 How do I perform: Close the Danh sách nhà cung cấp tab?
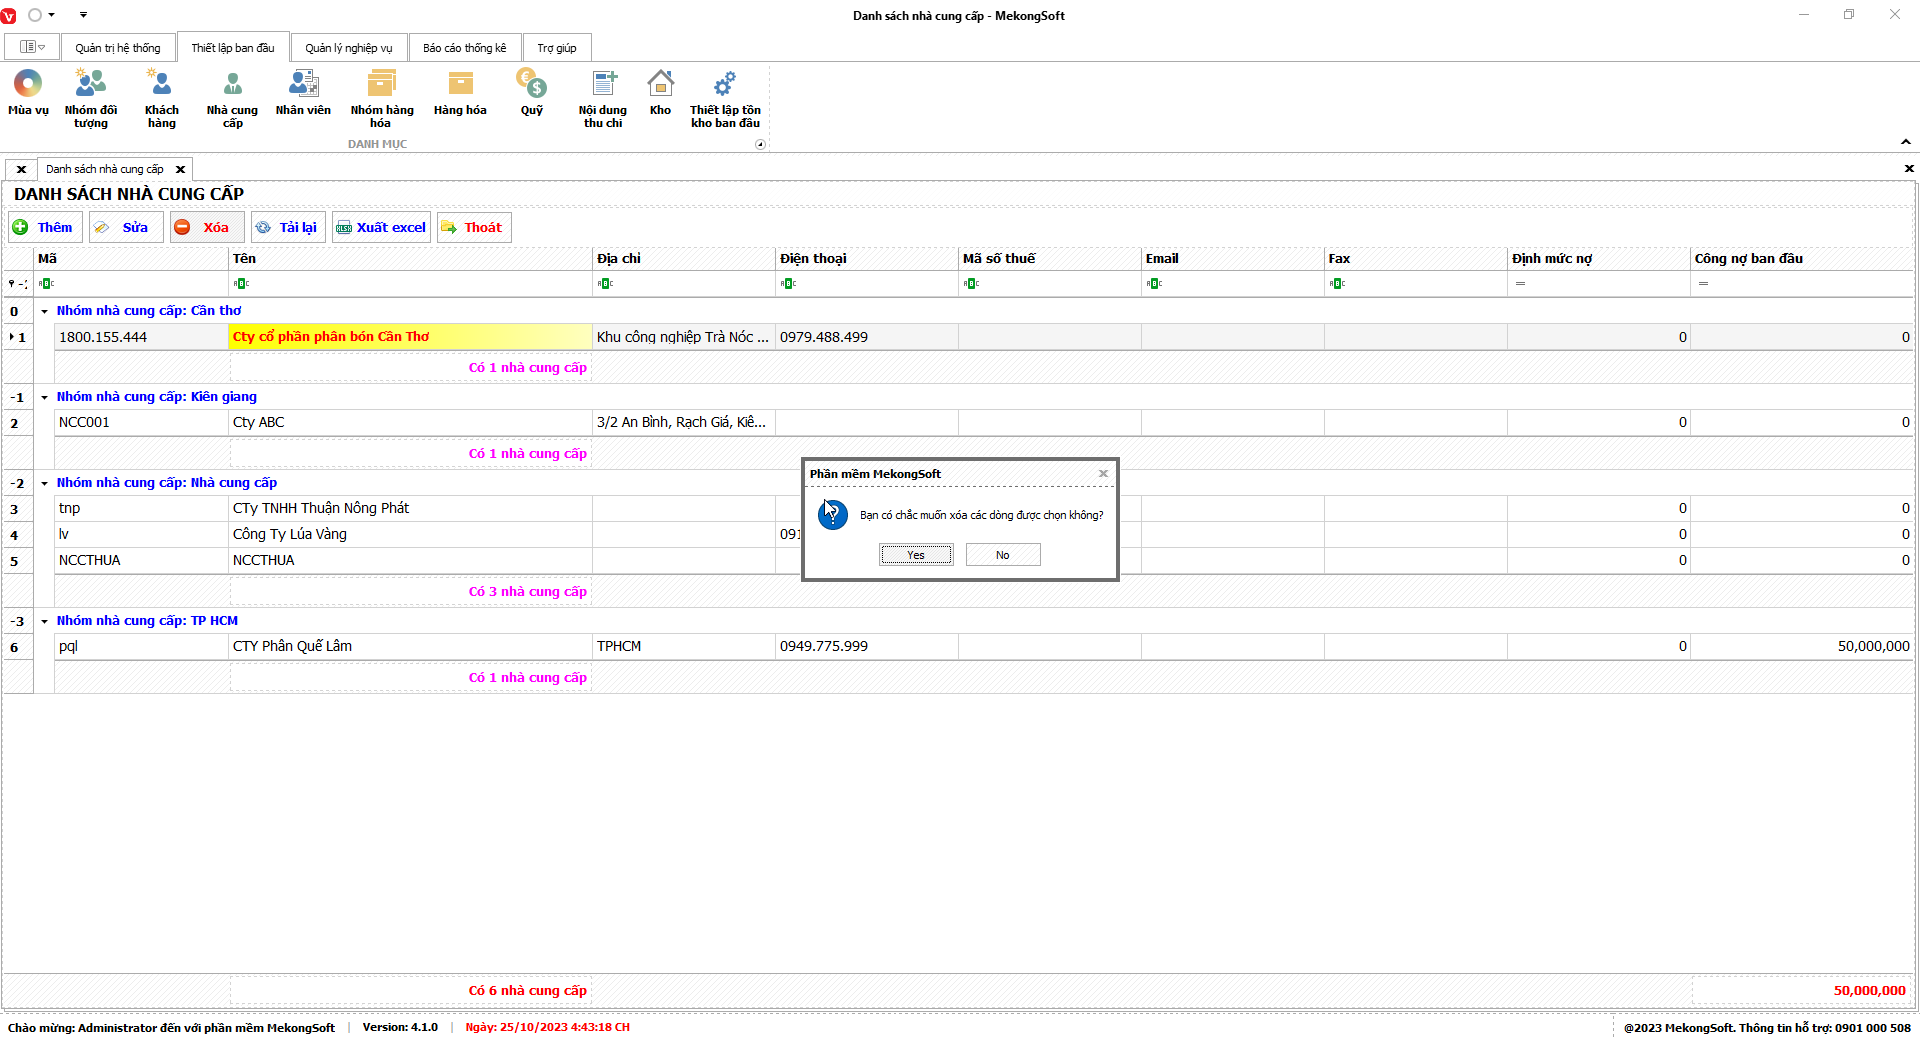coord(181,170)
